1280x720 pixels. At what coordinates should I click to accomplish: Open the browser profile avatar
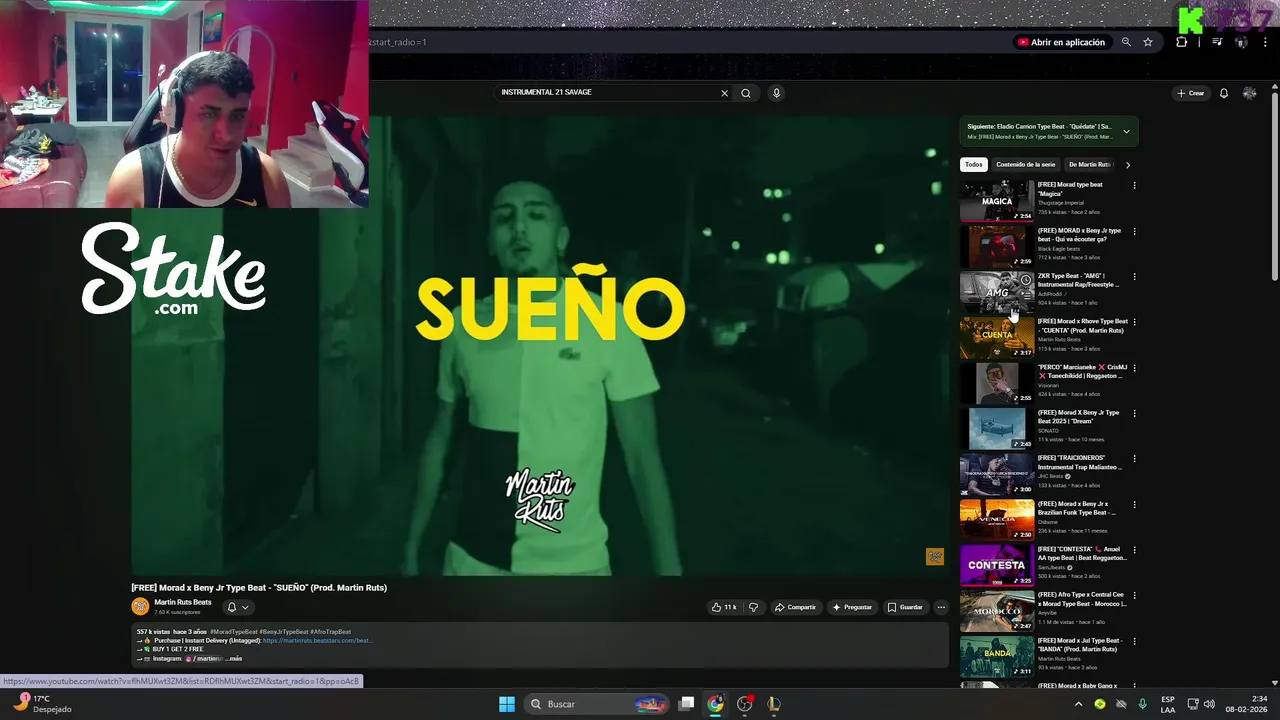coord(1241,42)
